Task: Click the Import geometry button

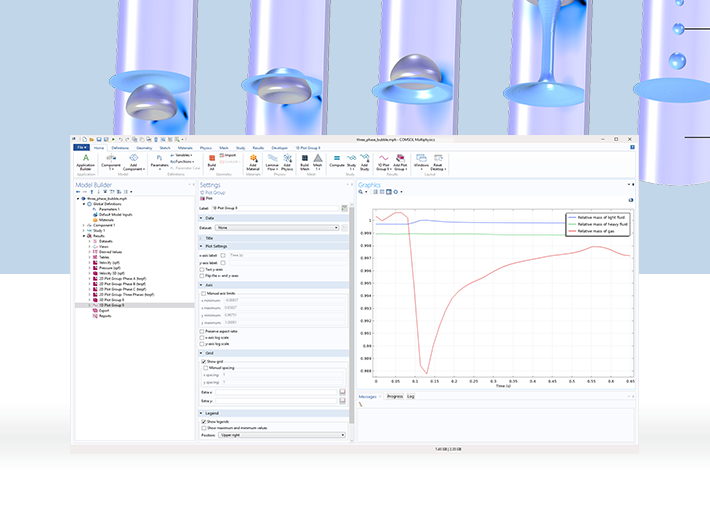Action: pyautogui.click(x=228, y=155)
